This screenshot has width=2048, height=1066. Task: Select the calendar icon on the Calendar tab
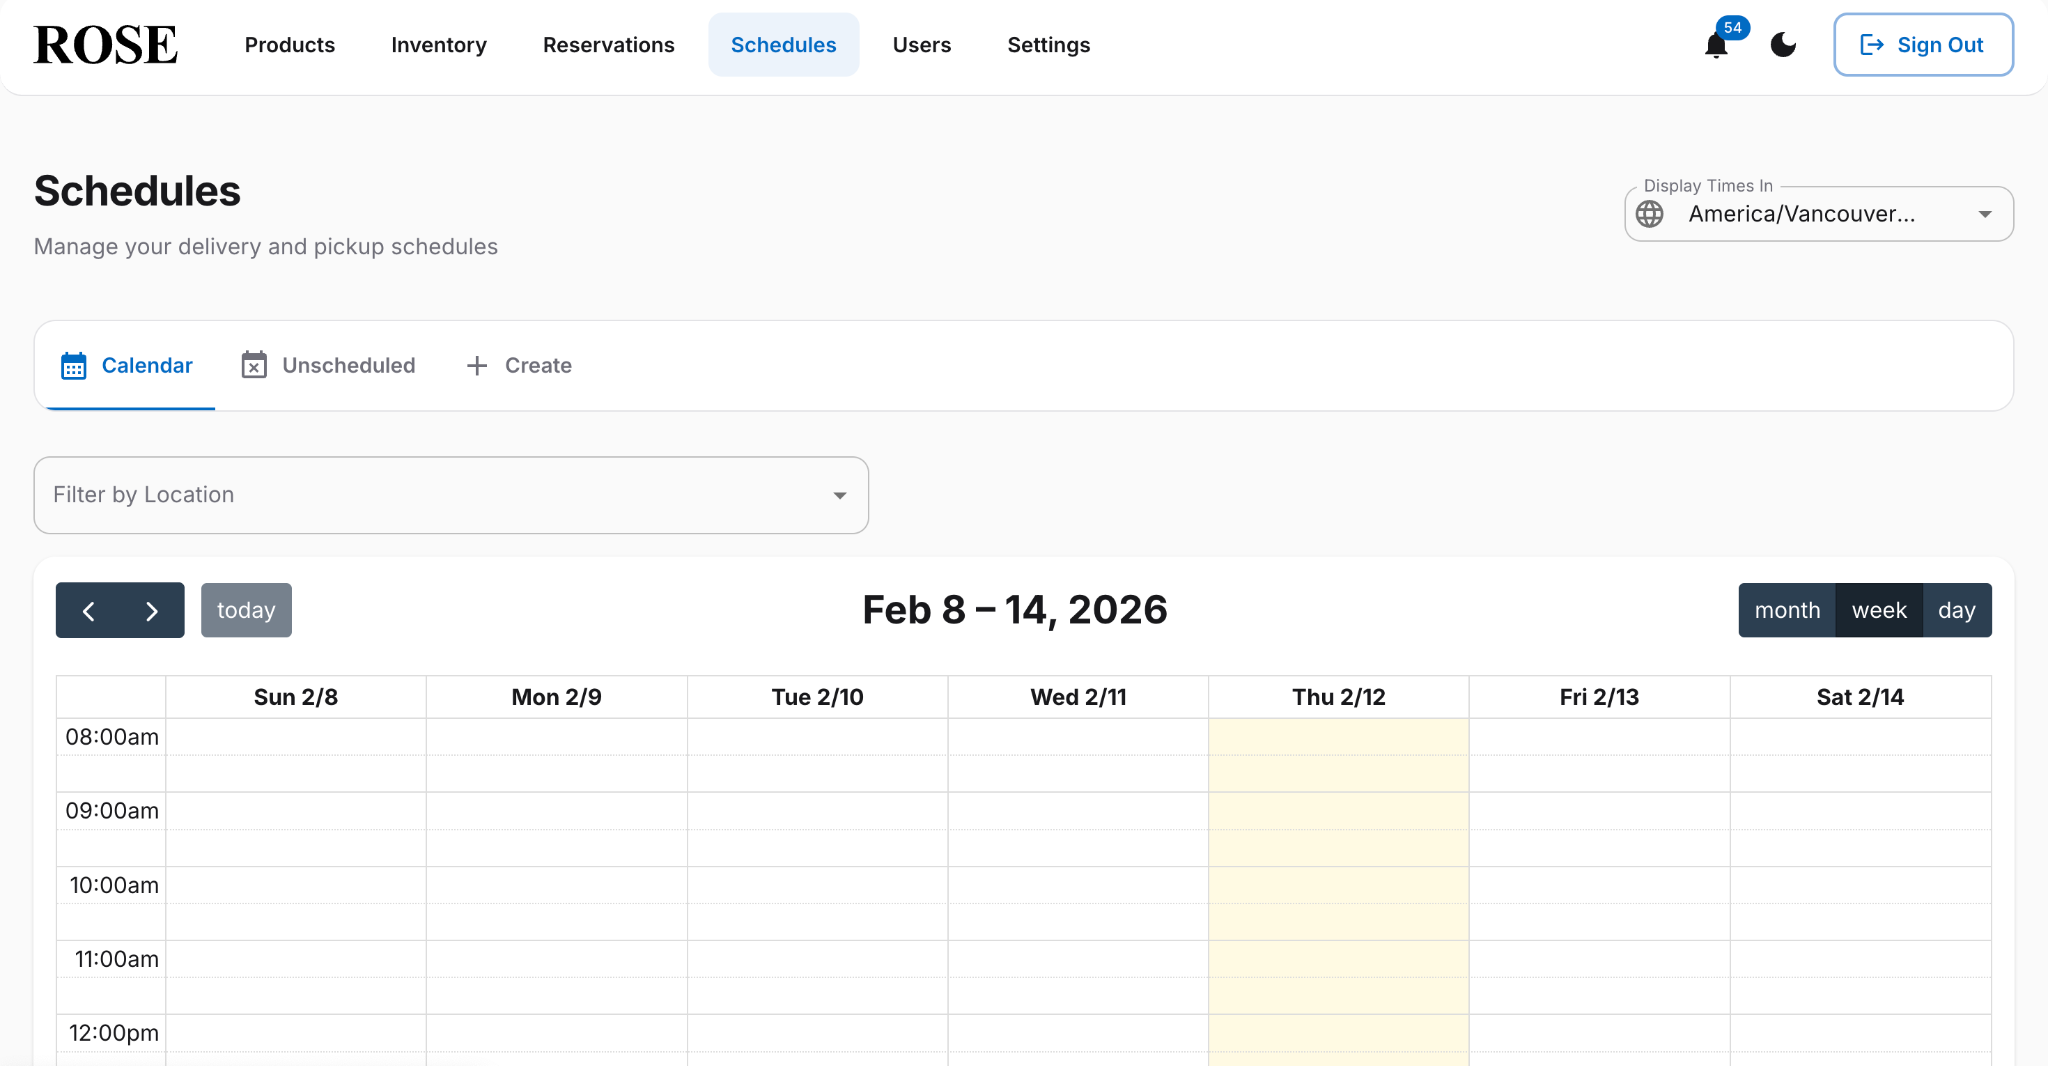(73, 365)
